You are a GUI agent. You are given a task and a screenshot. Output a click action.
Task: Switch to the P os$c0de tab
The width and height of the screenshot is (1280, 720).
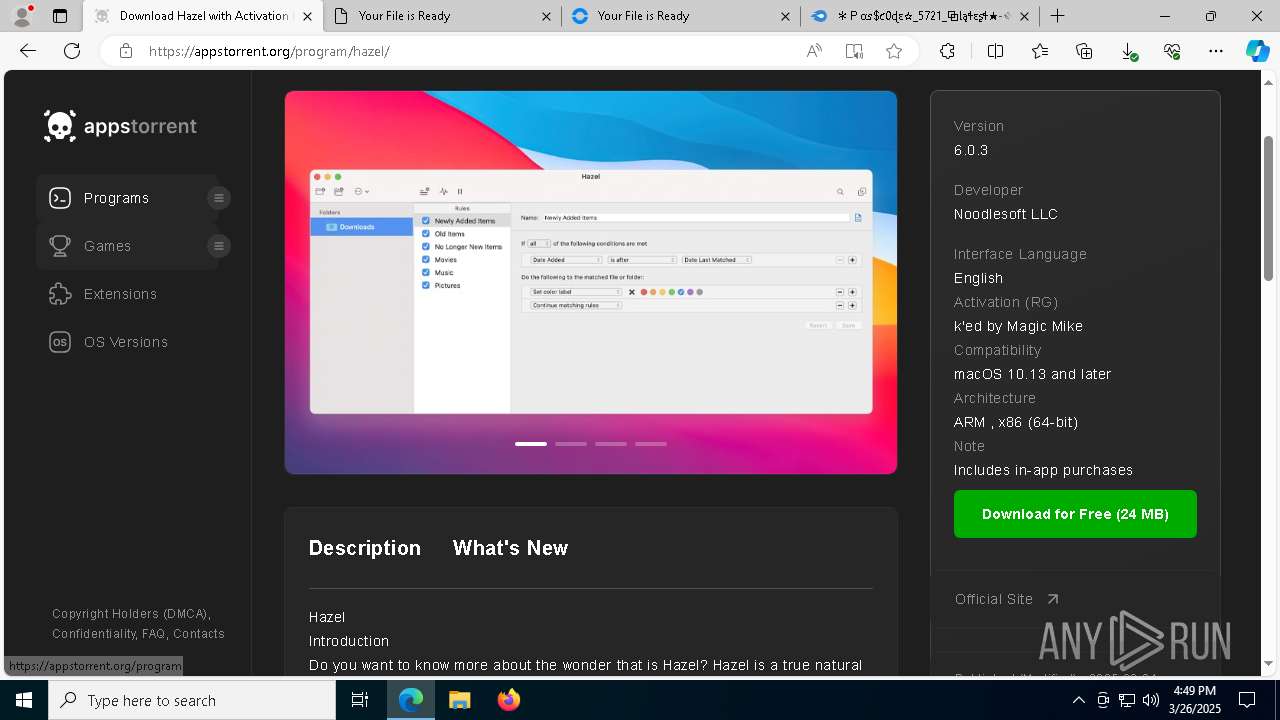pos(920,16)
